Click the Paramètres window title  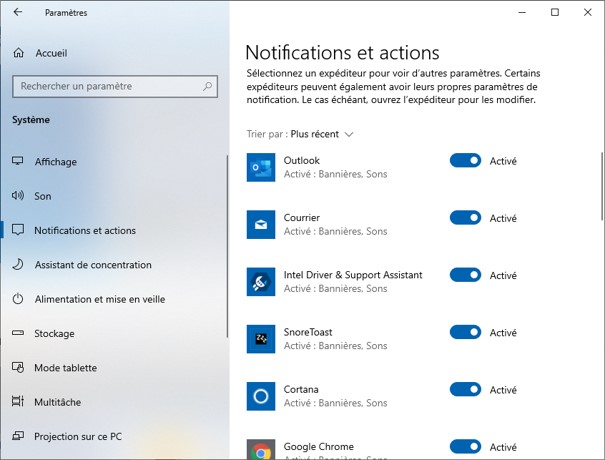(66, 13)
